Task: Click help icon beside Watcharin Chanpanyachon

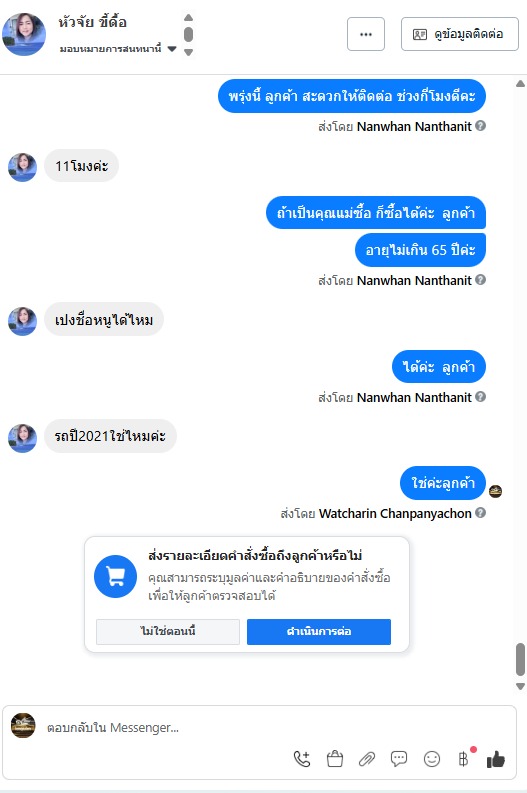Action: (x=480, y=513)
